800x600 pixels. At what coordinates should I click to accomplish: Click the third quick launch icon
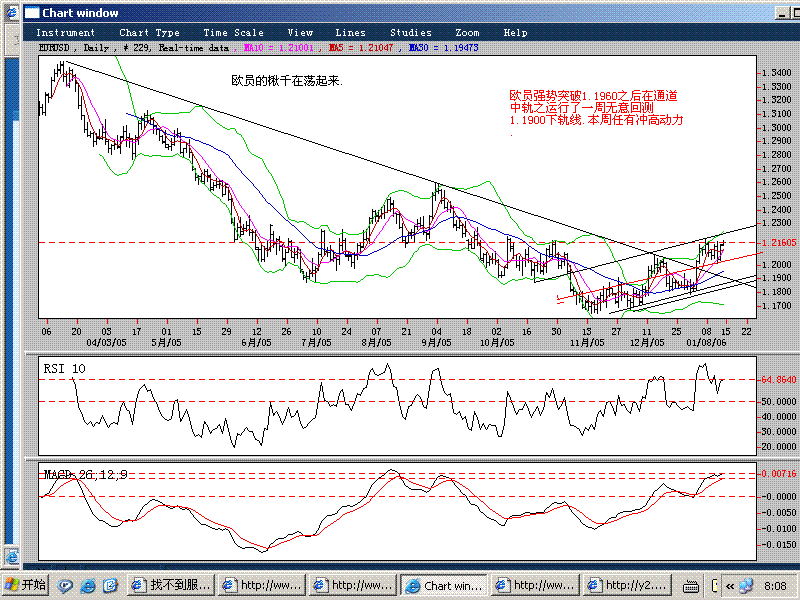111,586
